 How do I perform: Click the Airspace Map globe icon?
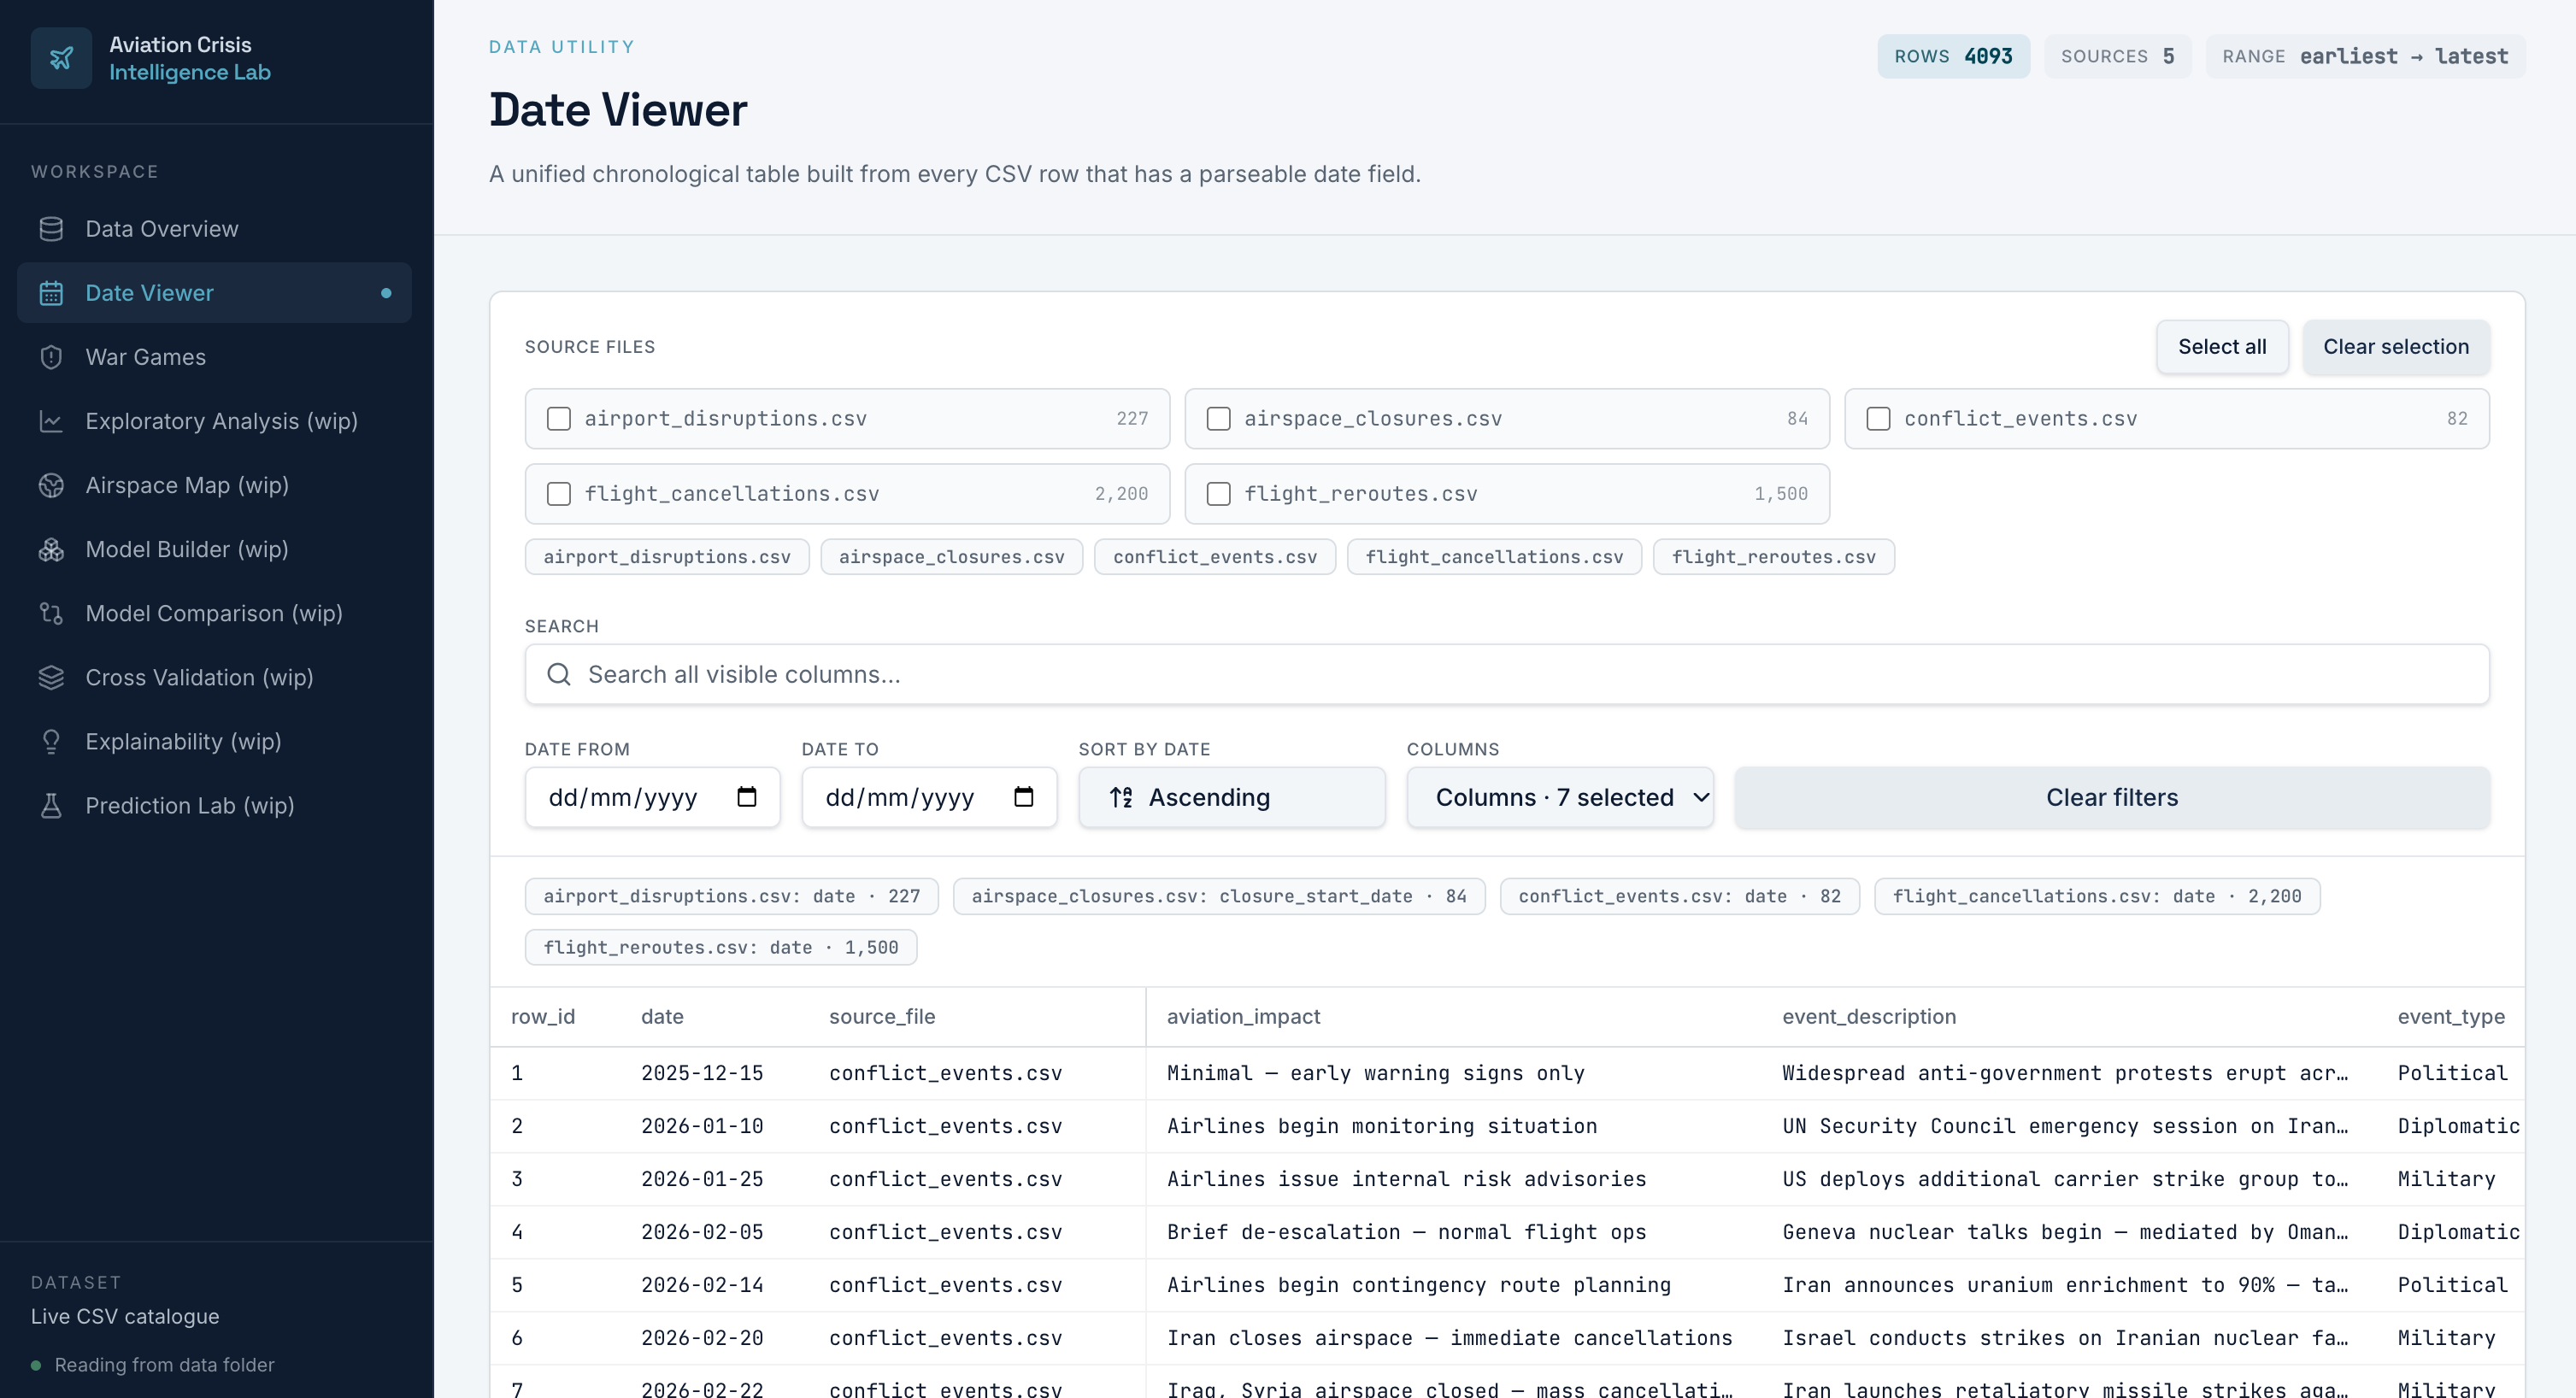click(x=51, y=485)
